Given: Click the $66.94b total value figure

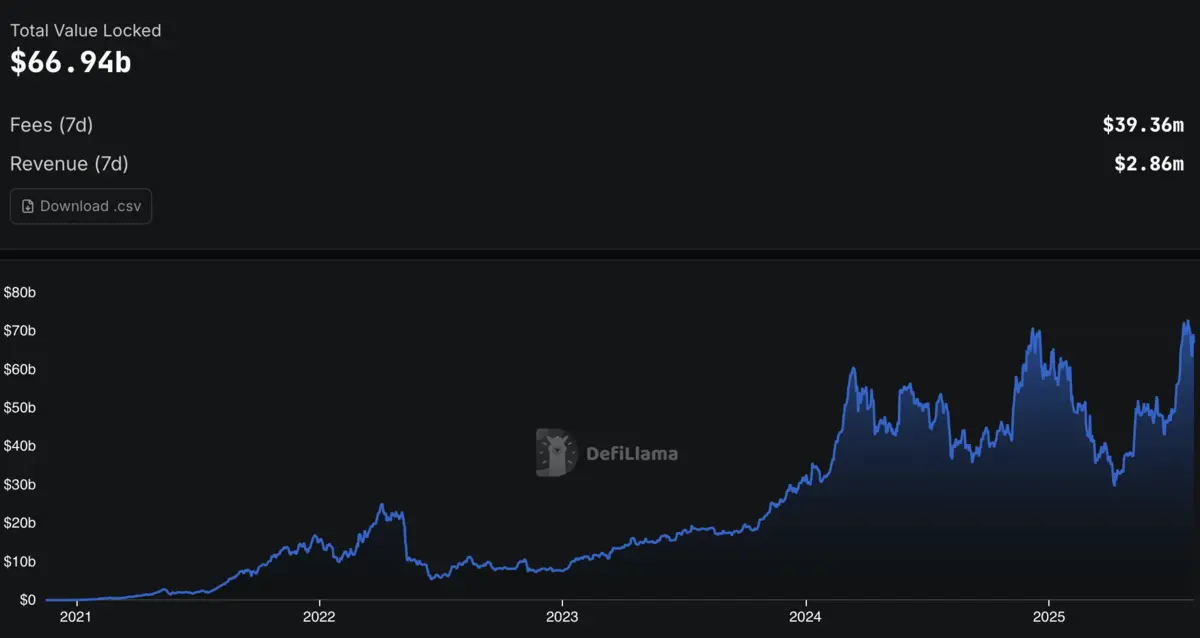Looking at the screenshot, I should click(x=71, y=62).
